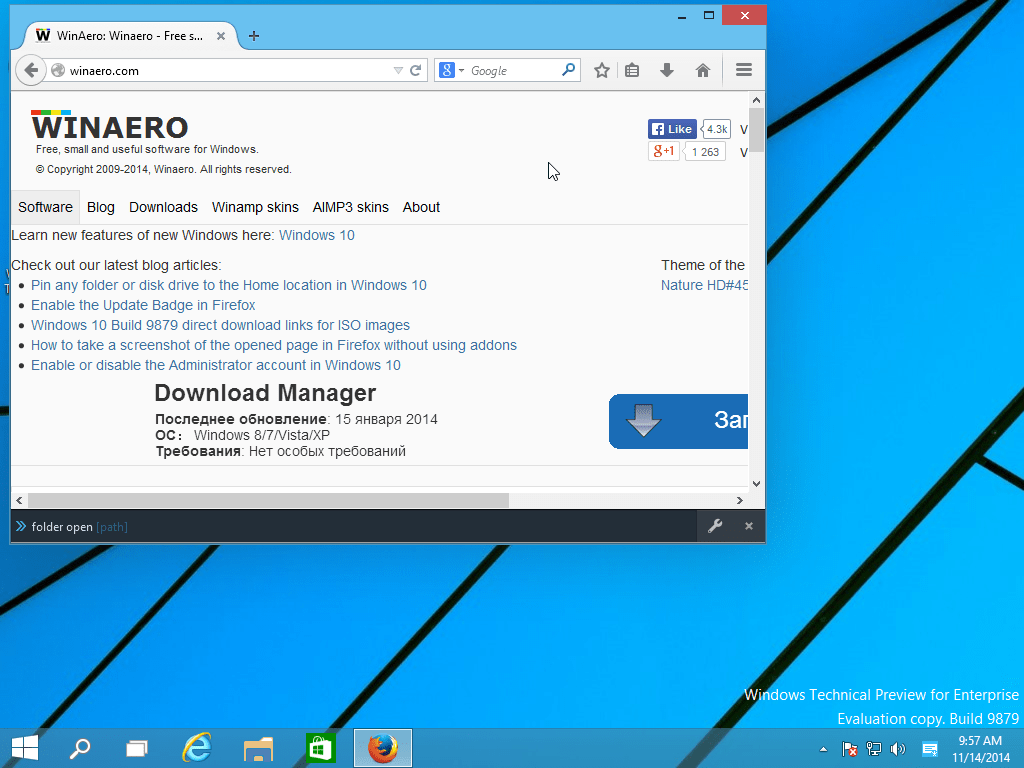Screen dimensions: 1024x768
Task: Navigate back with the left arrow icon
Action: coord(30,70)
